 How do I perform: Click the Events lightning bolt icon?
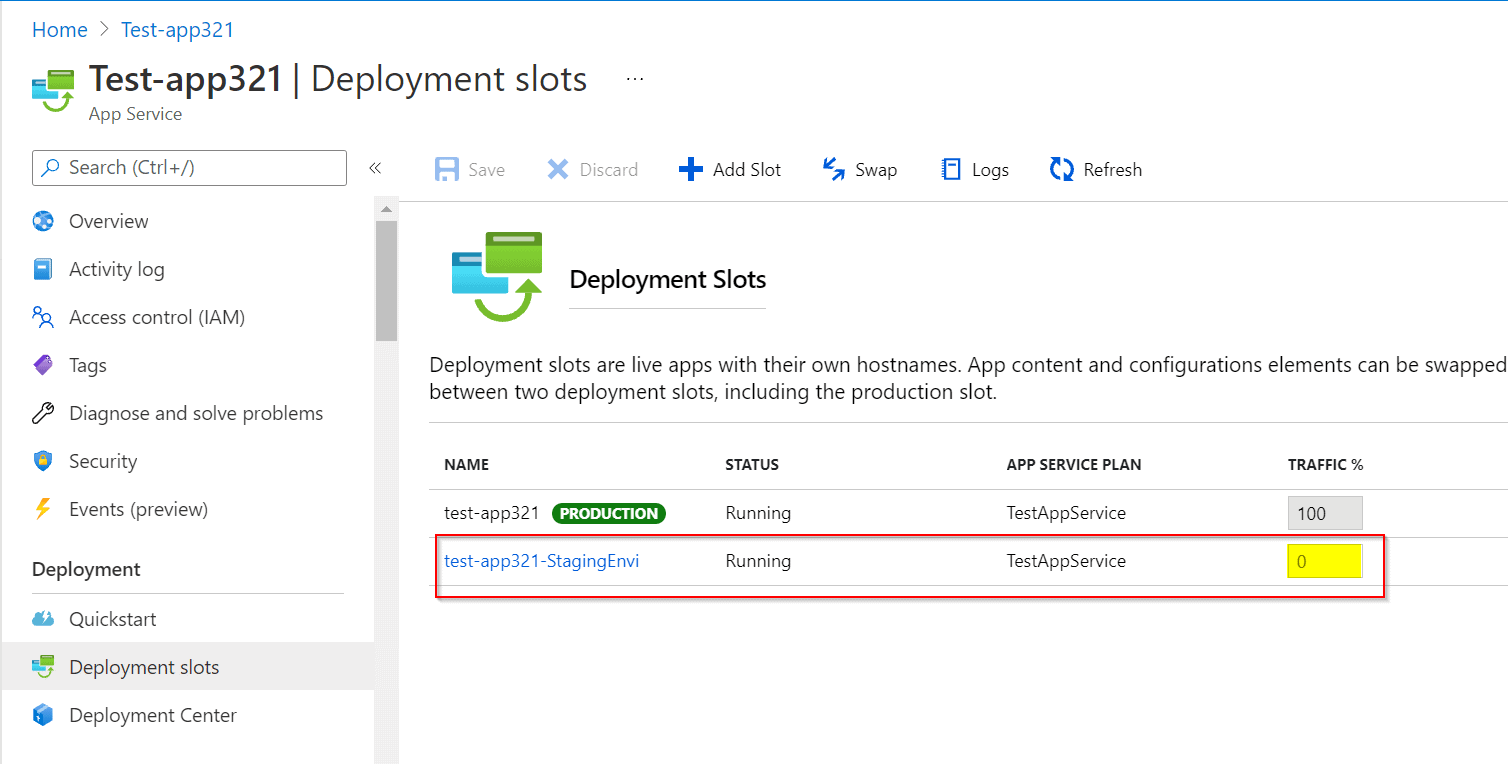click(x=43, y=509)
